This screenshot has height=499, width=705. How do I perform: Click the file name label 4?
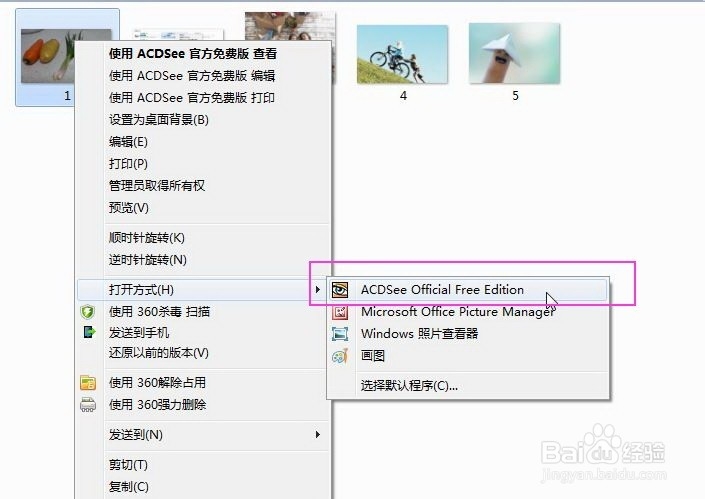coord(403,96)
